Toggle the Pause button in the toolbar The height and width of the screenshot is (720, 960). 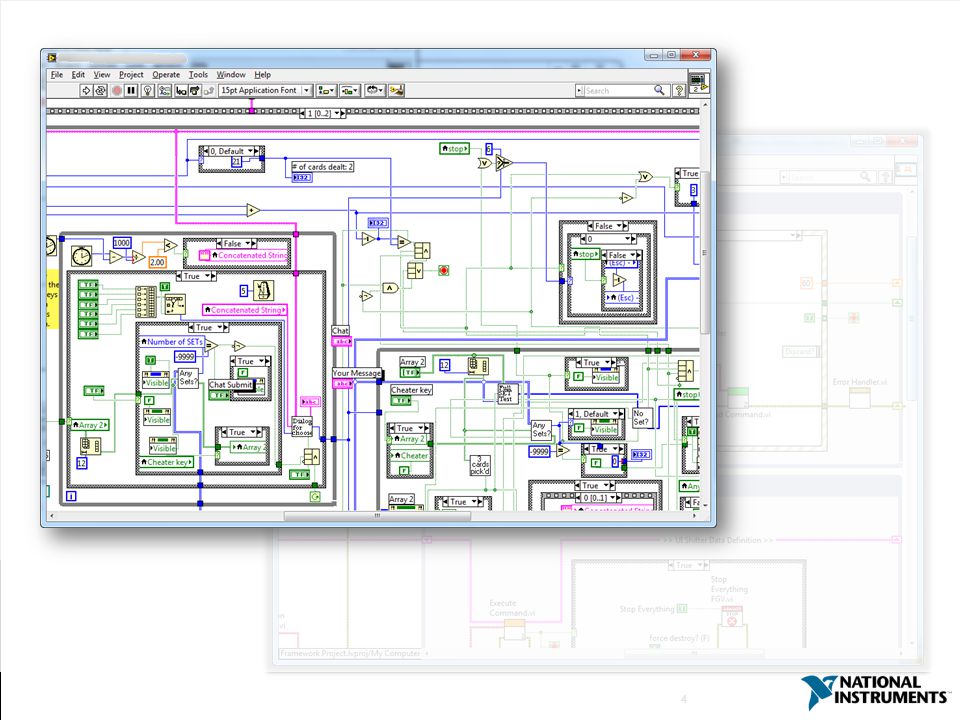[131, 91]
